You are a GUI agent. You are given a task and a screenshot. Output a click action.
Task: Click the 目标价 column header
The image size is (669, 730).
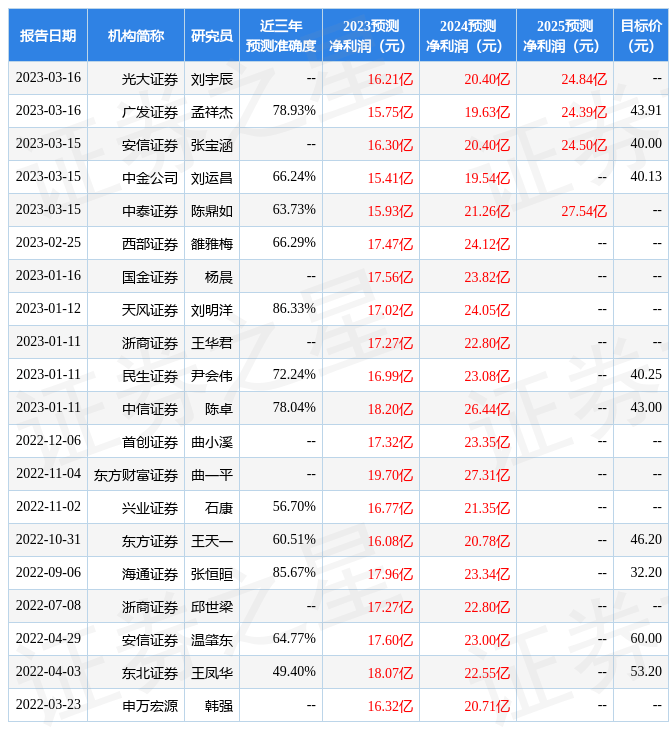640,36
